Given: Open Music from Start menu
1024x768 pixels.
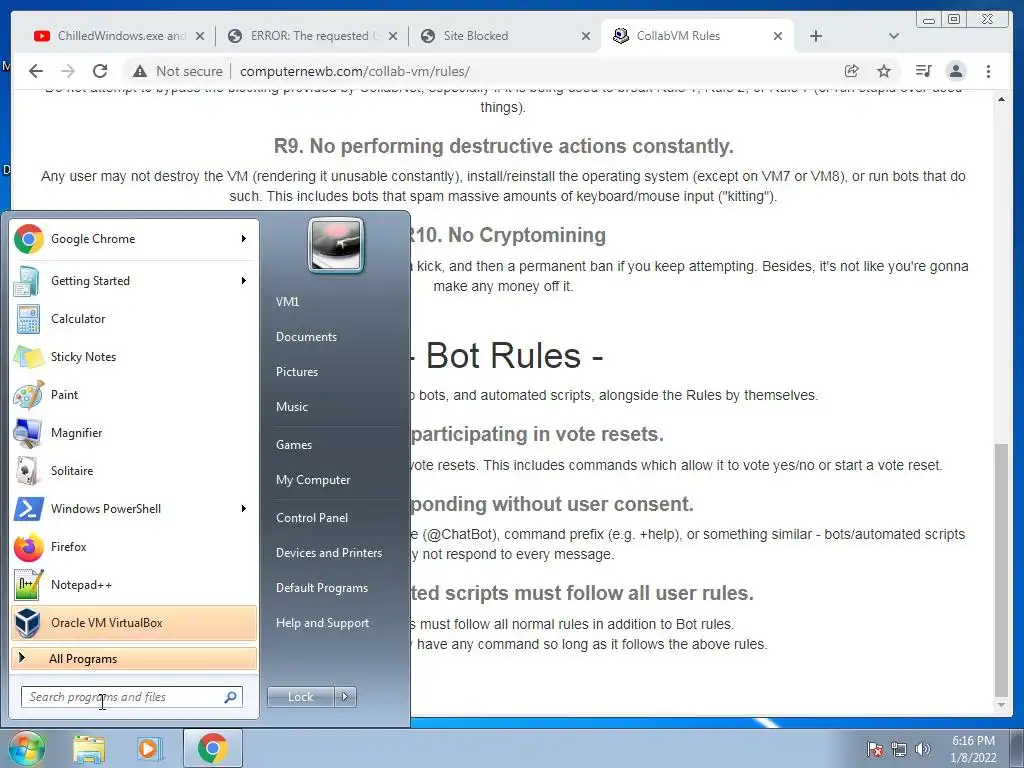Looking at the screenshot, I should 292,407.
